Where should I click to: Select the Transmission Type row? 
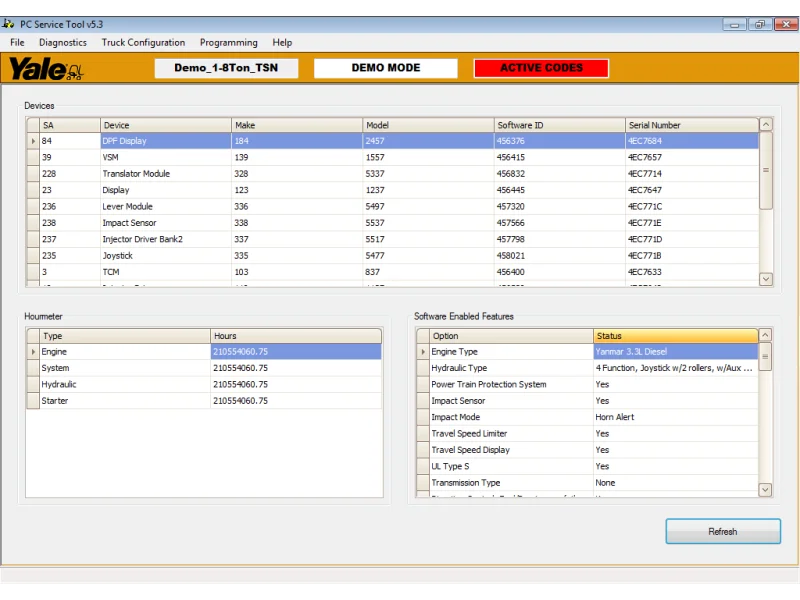tap(587, 482)
